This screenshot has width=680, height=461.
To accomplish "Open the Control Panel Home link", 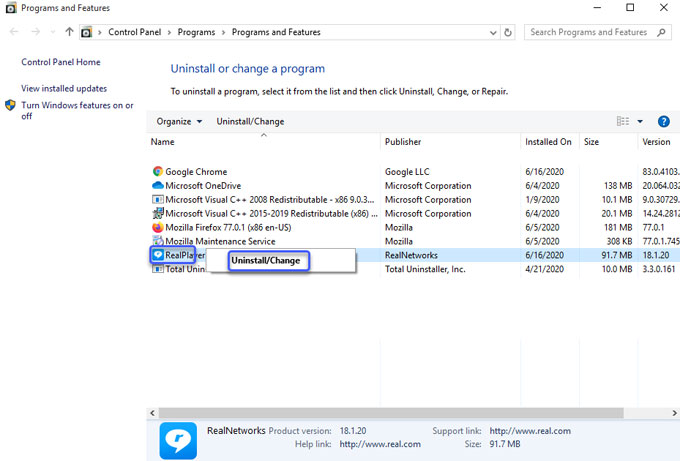I will (x=61, y=62).
